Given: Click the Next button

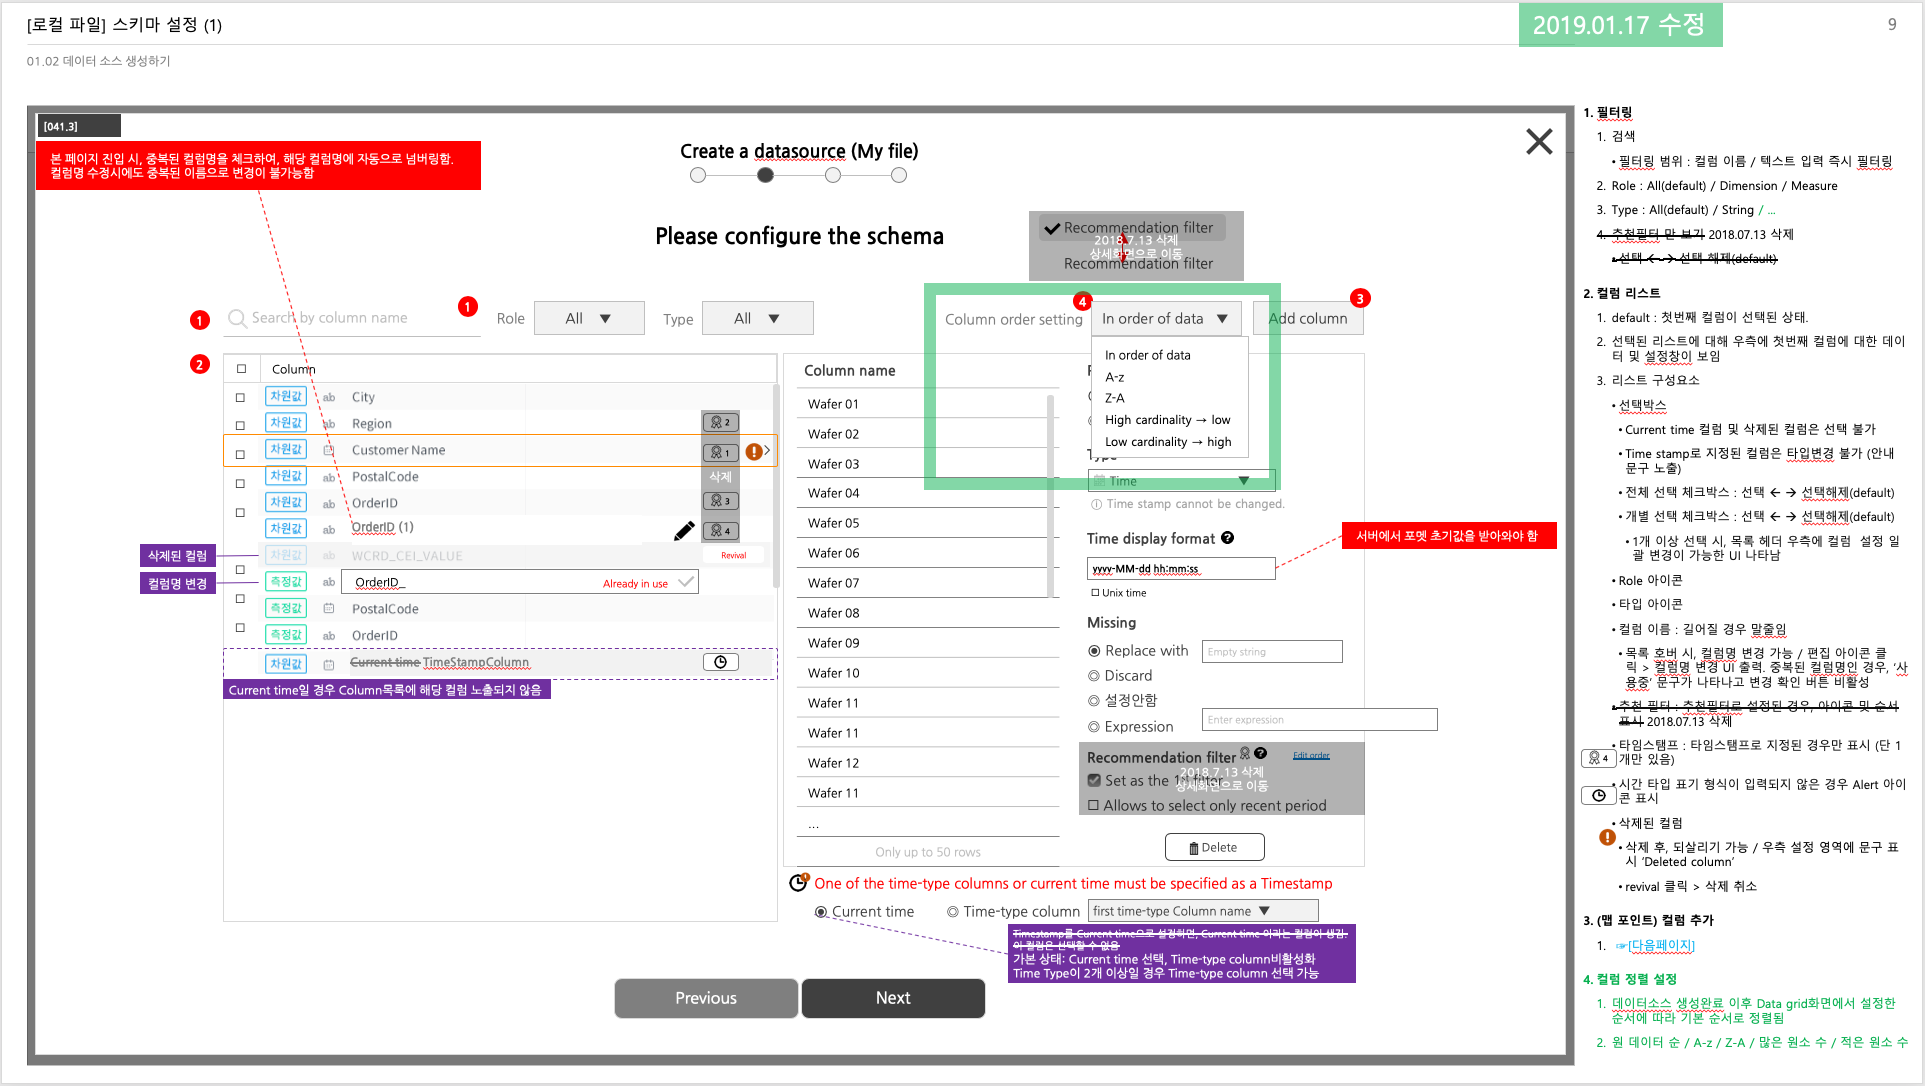Looking at the screenshot, I should tap(893, 998).
